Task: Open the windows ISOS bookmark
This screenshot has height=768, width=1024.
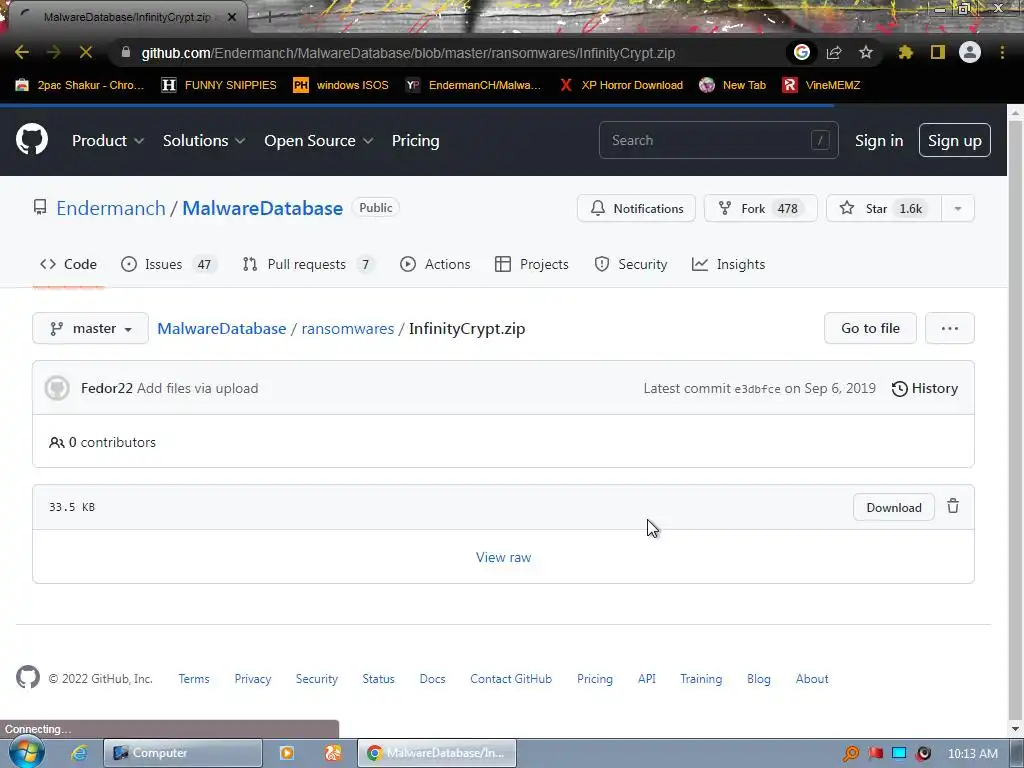Action: coord(340,85)
